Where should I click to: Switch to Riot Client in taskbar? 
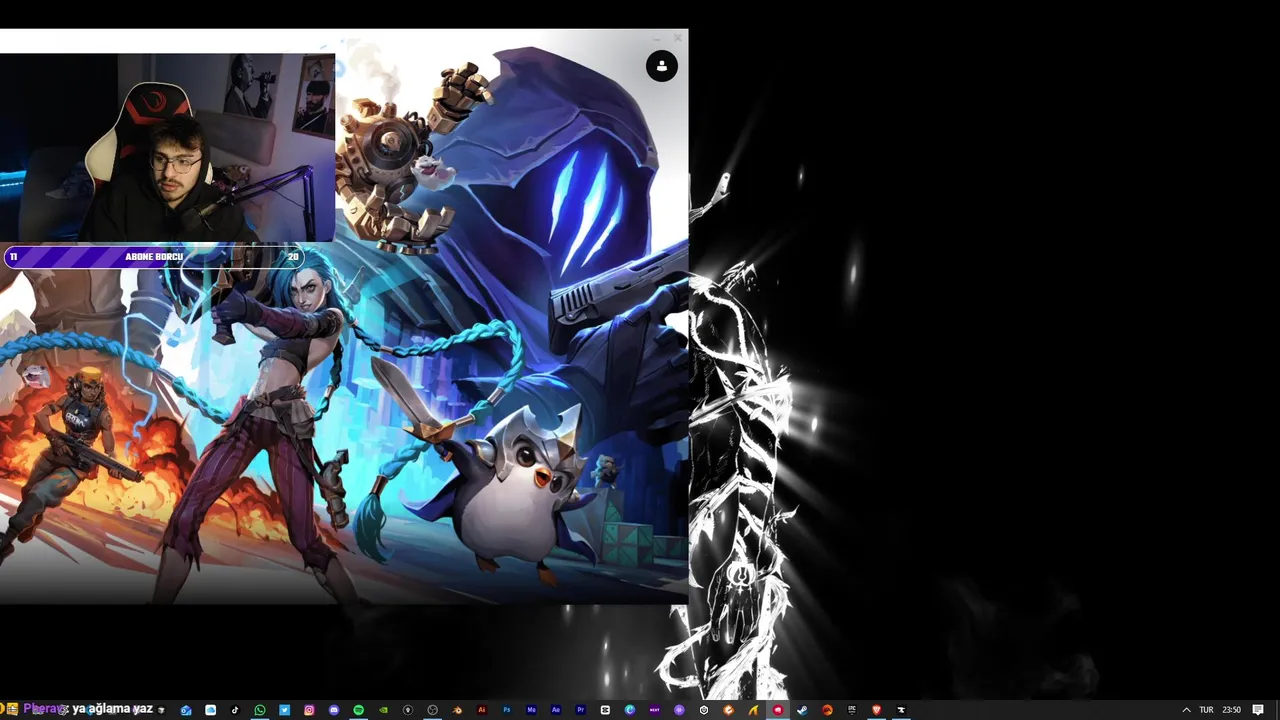click(x=778, y=710)
